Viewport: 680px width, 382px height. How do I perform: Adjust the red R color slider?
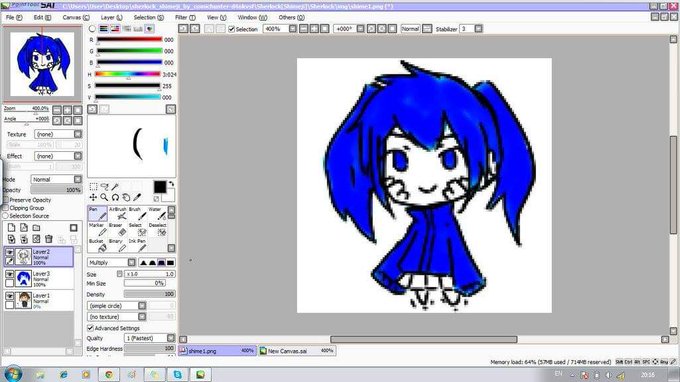129,39
